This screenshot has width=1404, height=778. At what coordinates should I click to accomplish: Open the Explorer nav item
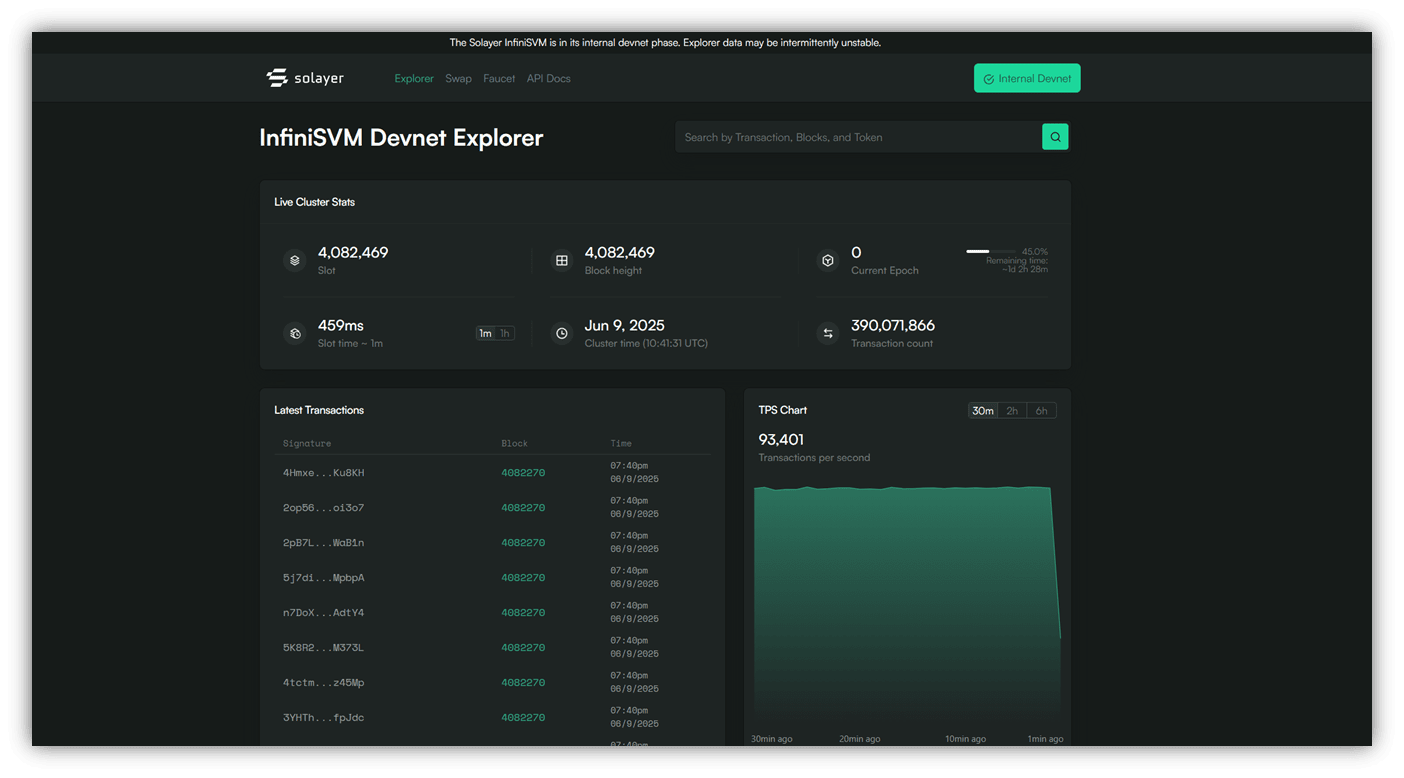[x=414, y=78]
